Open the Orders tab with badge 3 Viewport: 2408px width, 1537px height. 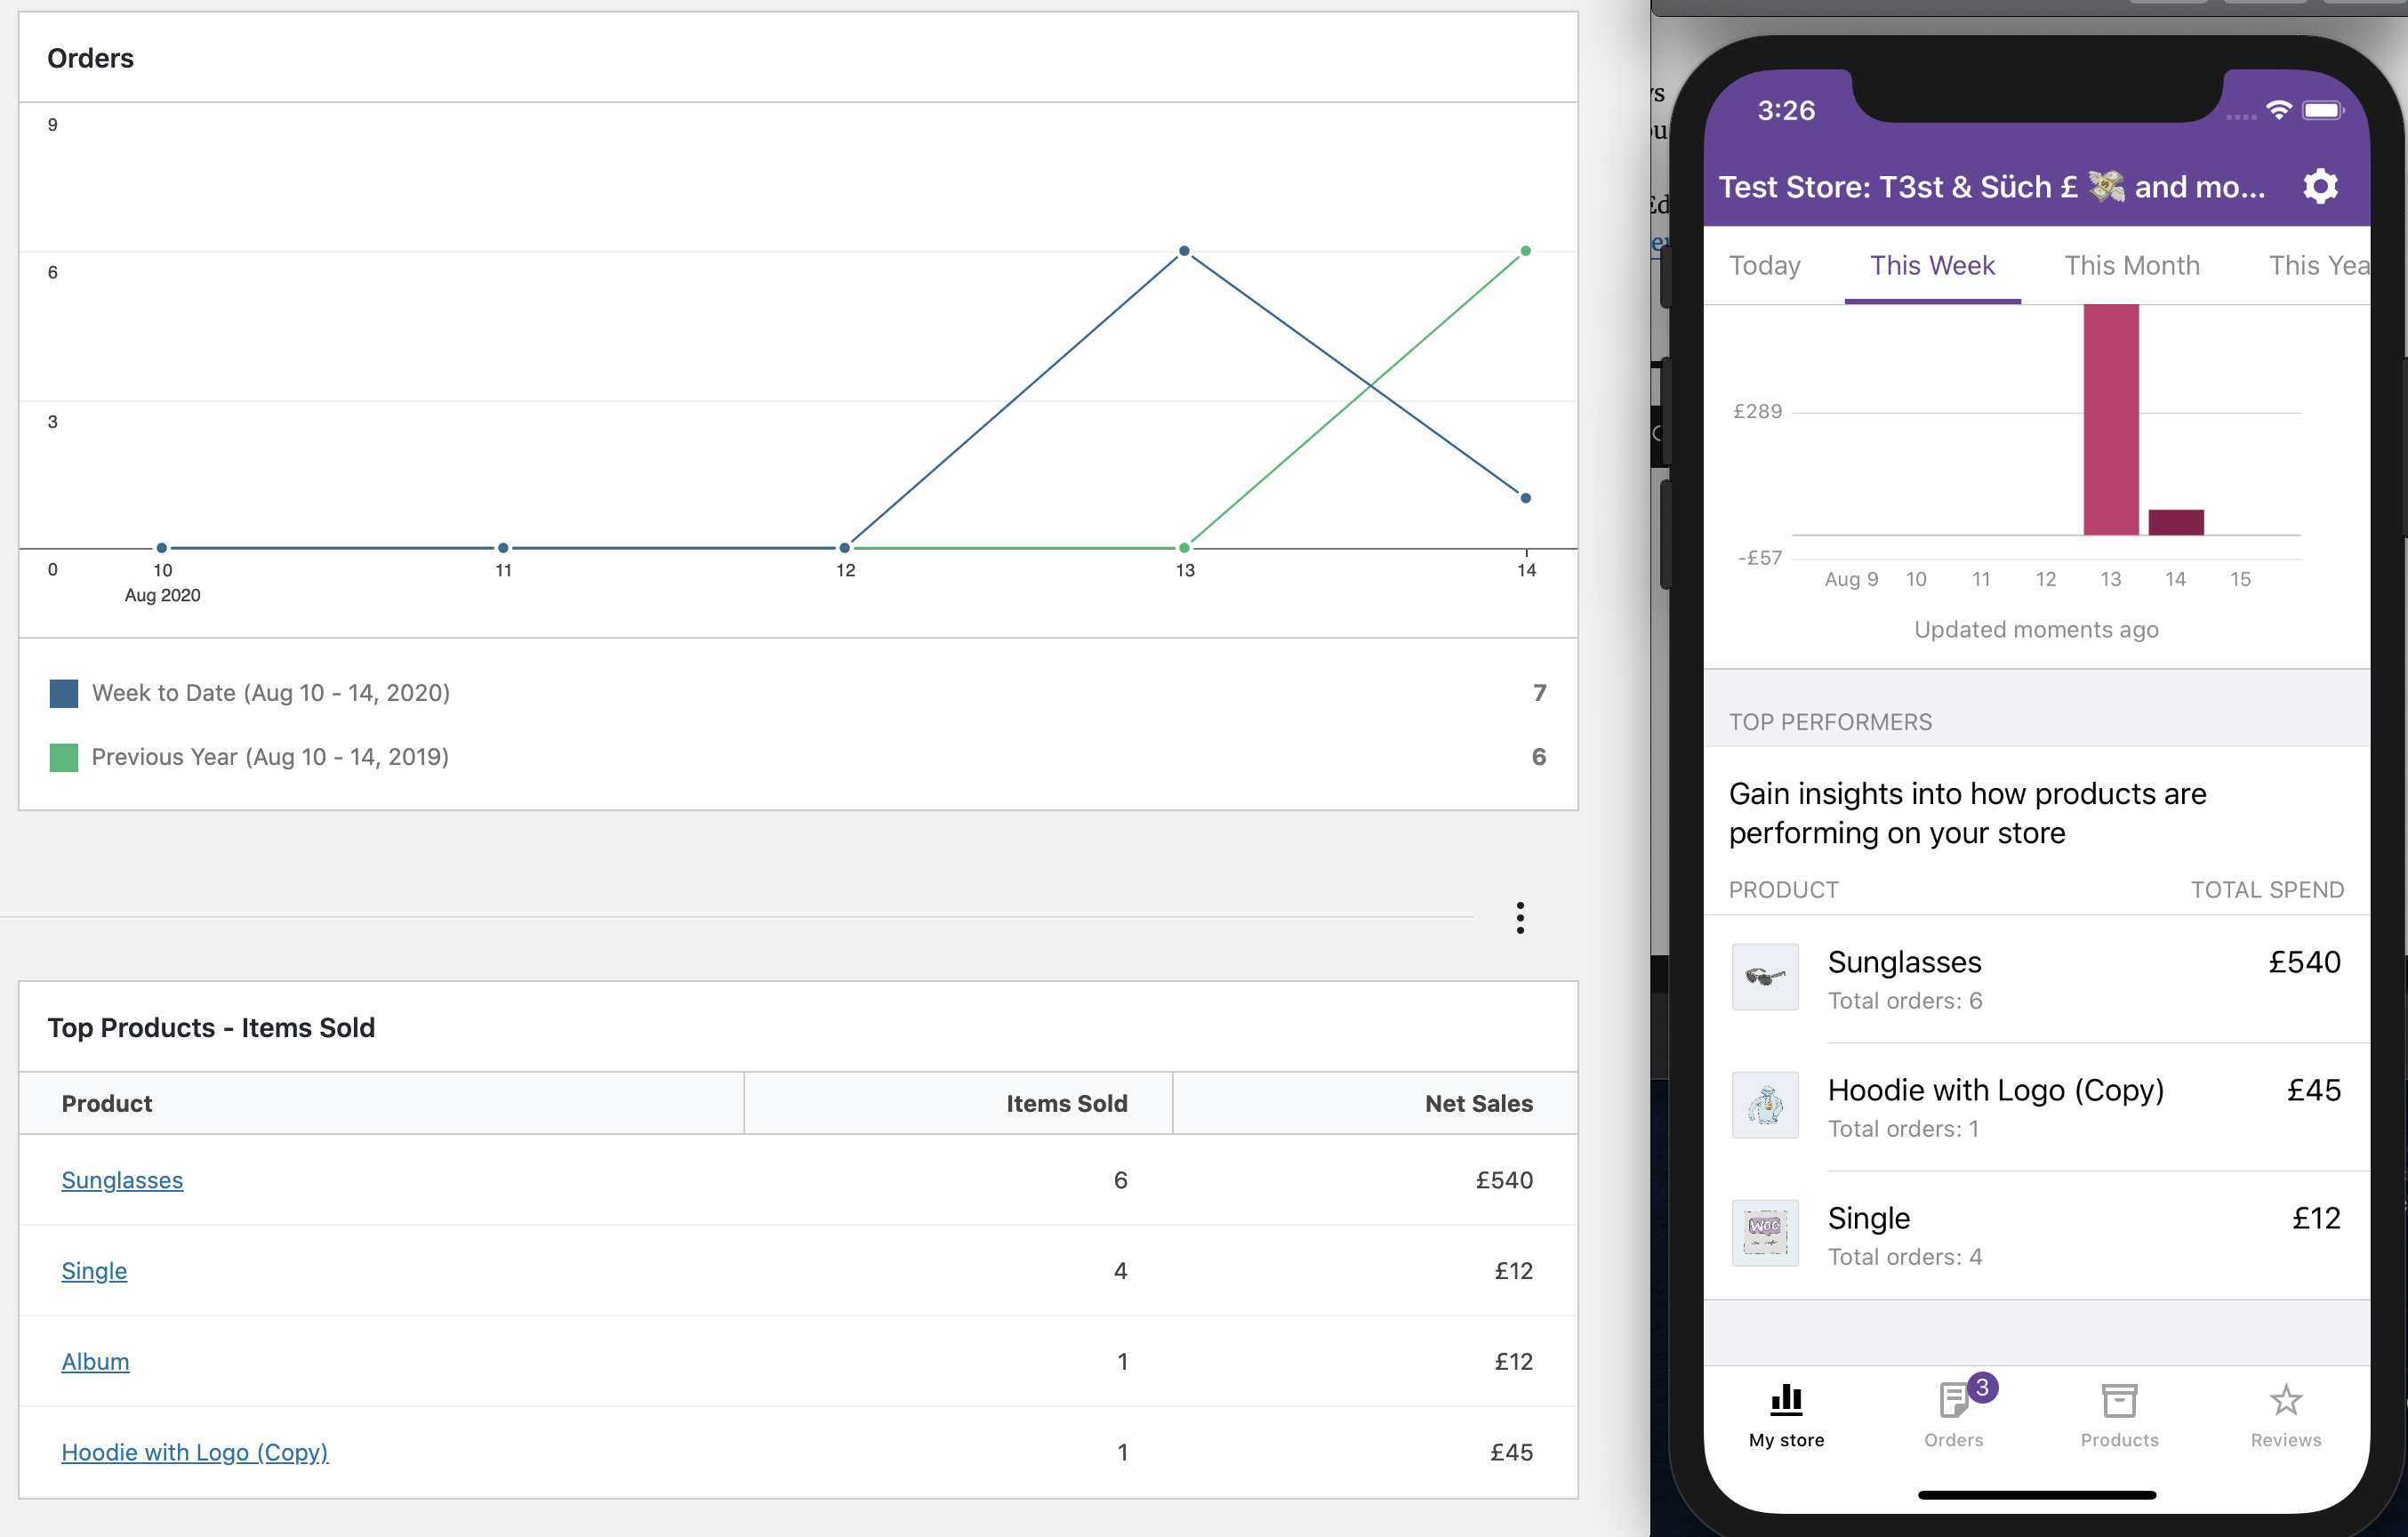tap(1953, 1413)
